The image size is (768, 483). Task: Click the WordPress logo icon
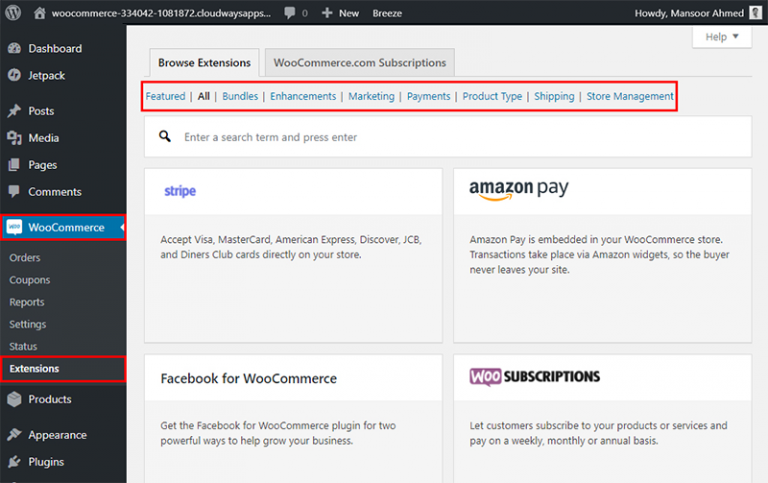pos(13,13)
